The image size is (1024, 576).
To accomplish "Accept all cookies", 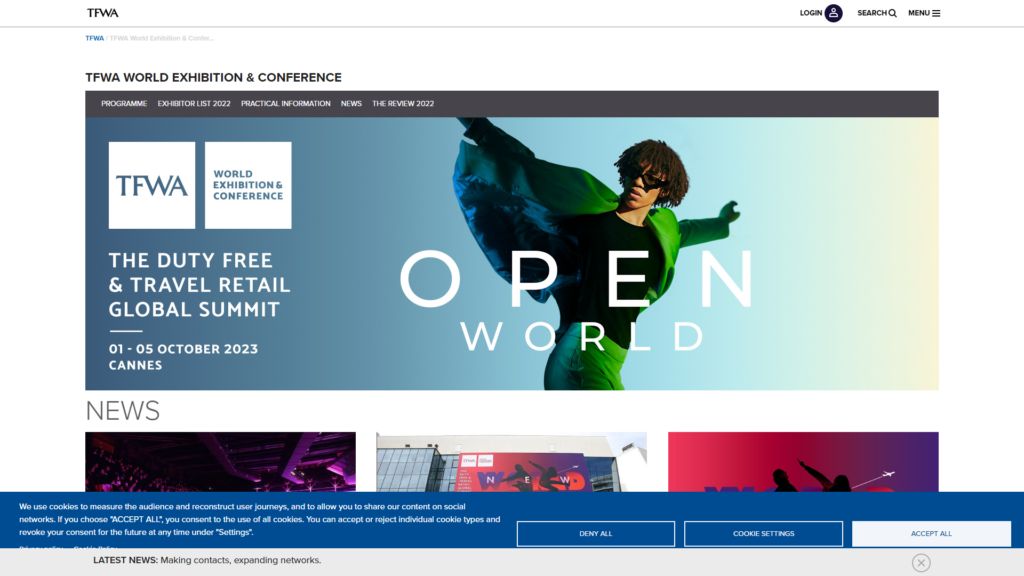I will tap(931, 534).
